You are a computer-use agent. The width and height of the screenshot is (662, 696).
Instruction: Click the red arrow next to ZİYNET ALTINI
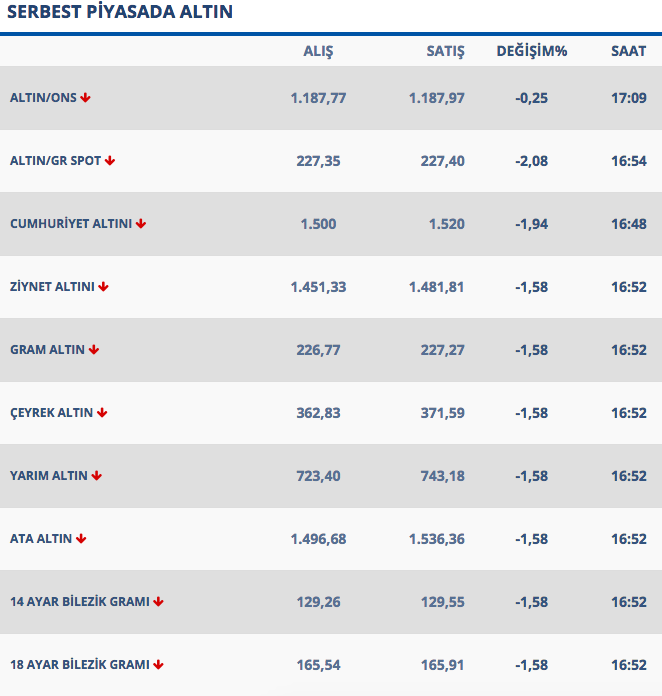click(104, 287)
